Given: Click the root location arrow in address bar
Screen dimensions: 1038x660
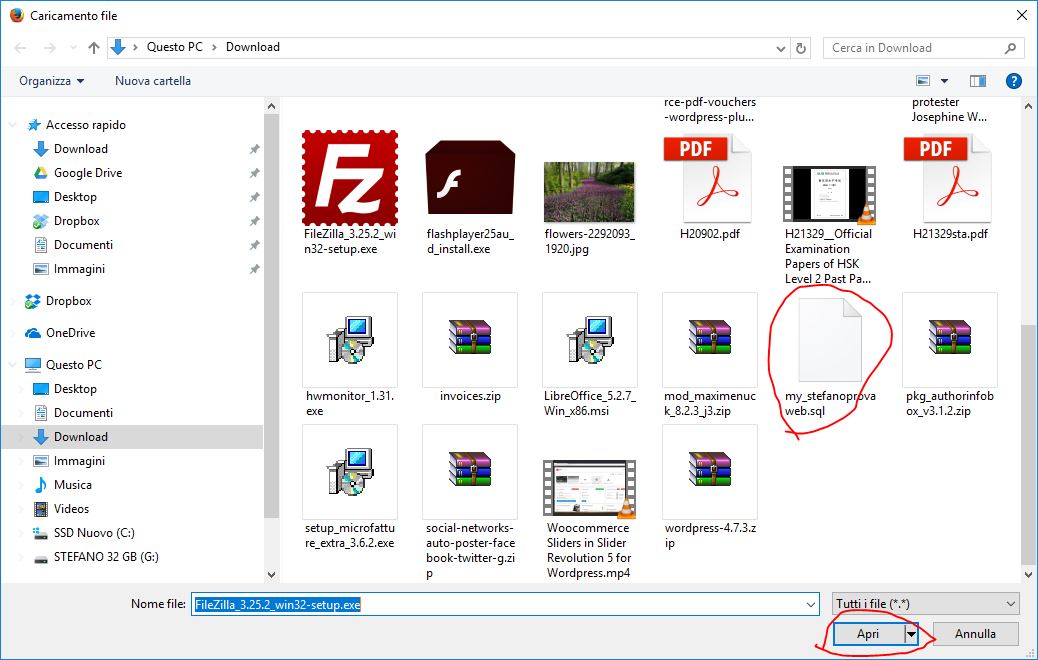Looking at the screenshot, I should click(x=135, y=48).
